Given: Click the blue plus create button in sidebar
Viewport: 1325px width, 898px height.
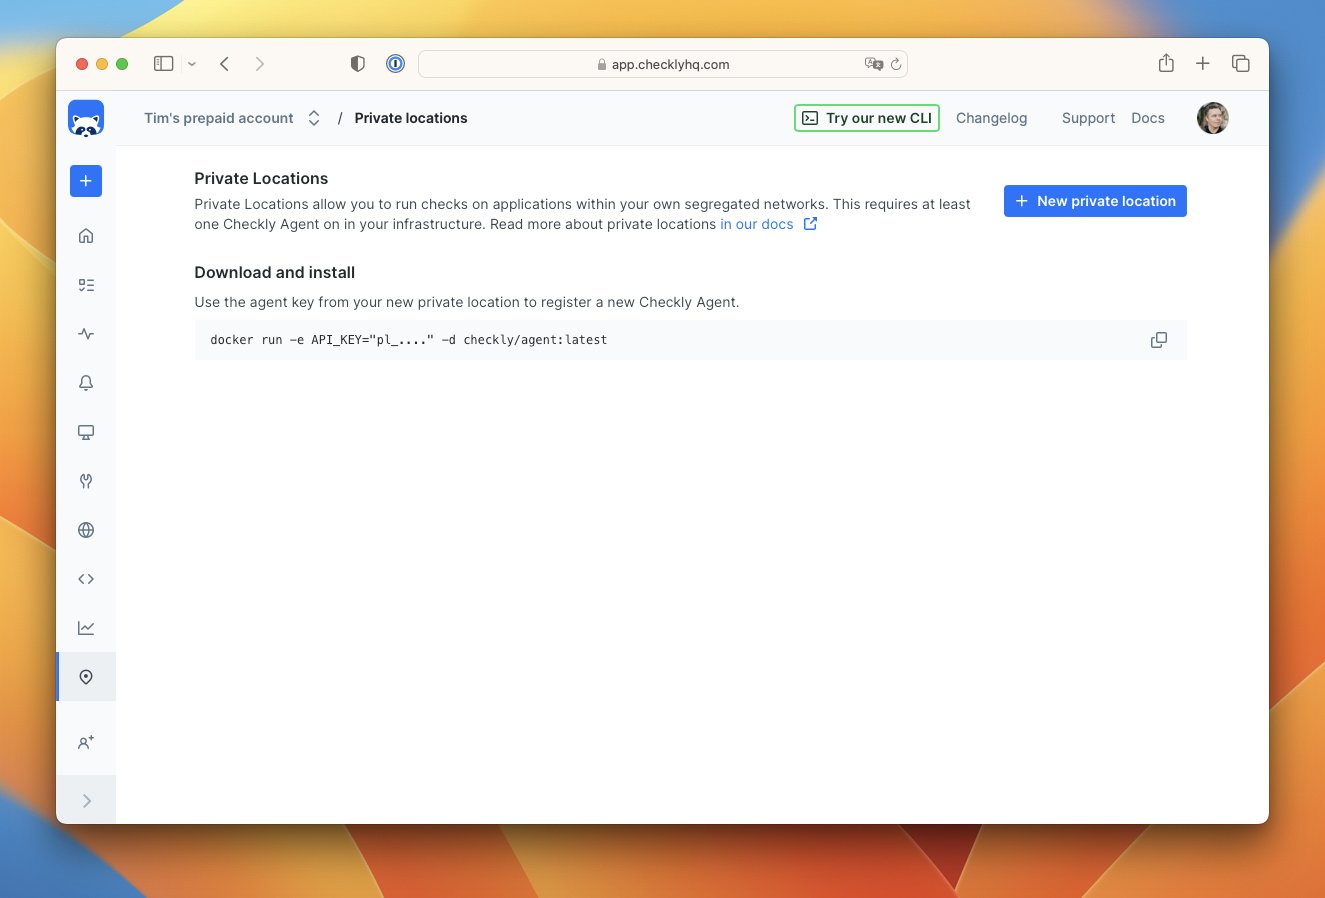Looking at the screenshot, I should (86, 181).
